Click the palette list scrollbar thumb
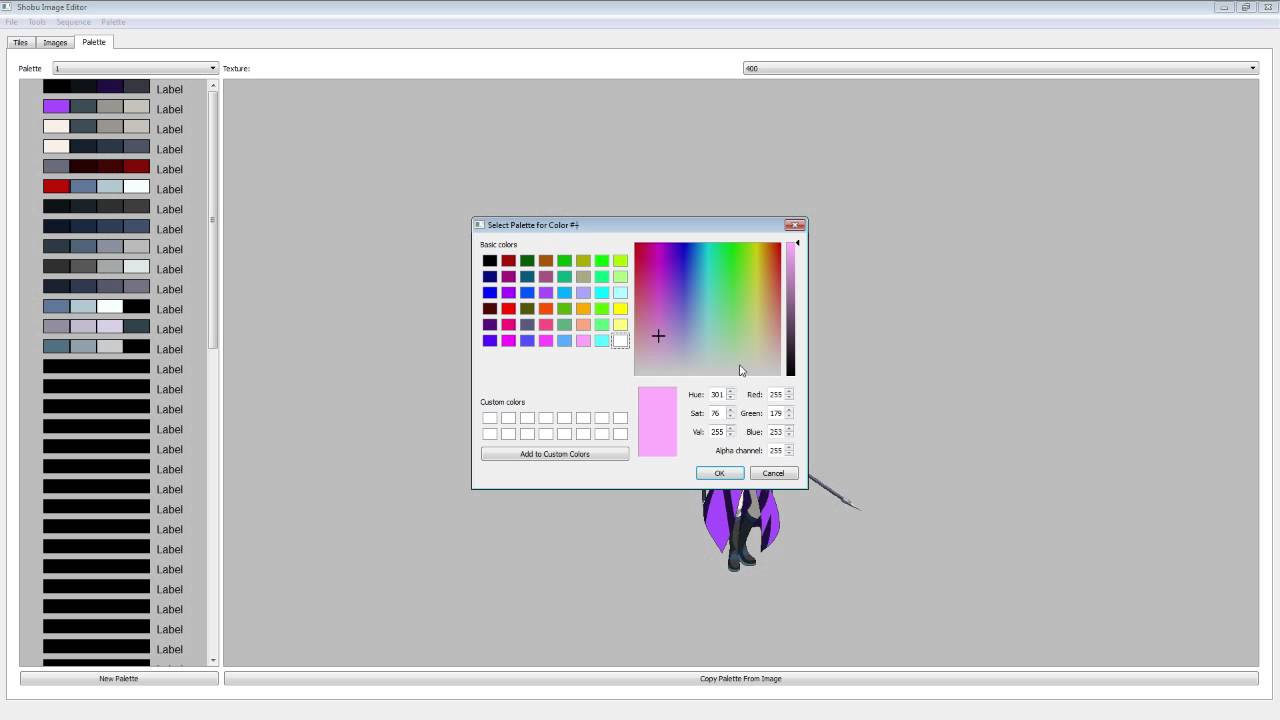This screenshot has width=1280, height=720. [x=212, y=220]
